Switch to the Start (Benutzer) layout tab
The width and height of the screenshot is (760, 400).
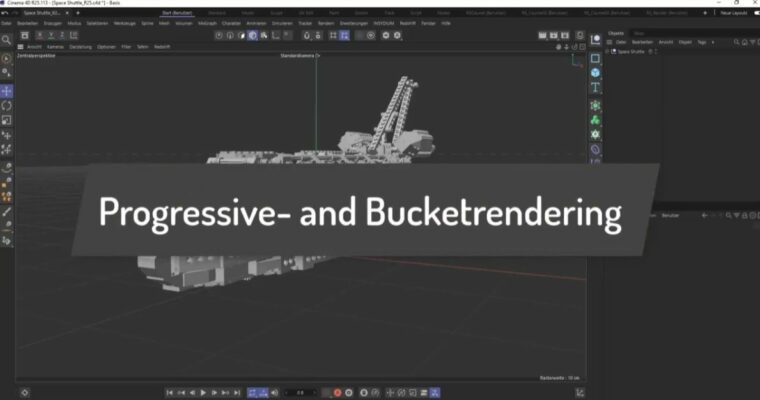pos(177,13)
